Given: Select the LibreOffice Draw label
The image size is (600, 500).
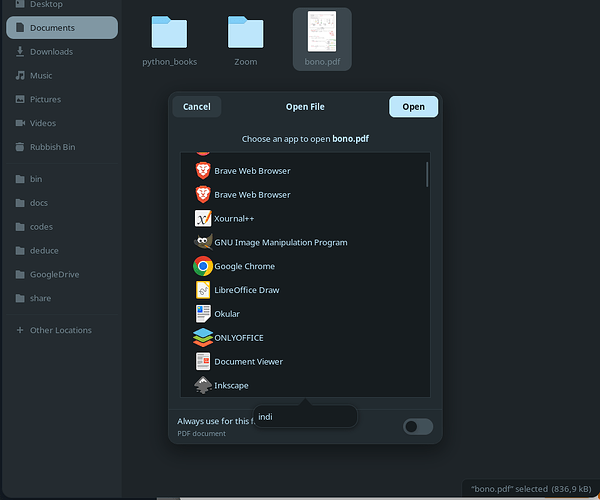Looking at the screenshot, I should (x=247, y=290).
